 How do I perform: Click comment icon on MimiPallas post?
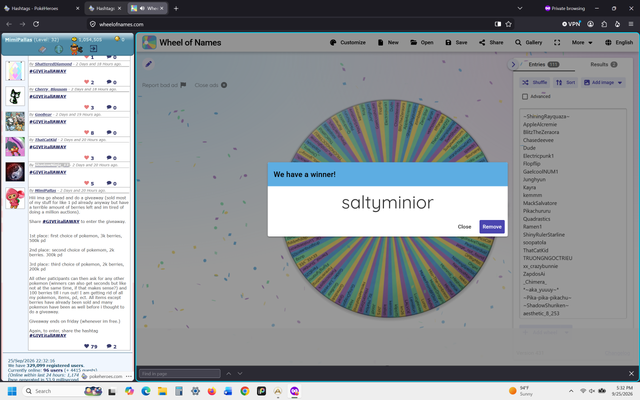point(109,346)
